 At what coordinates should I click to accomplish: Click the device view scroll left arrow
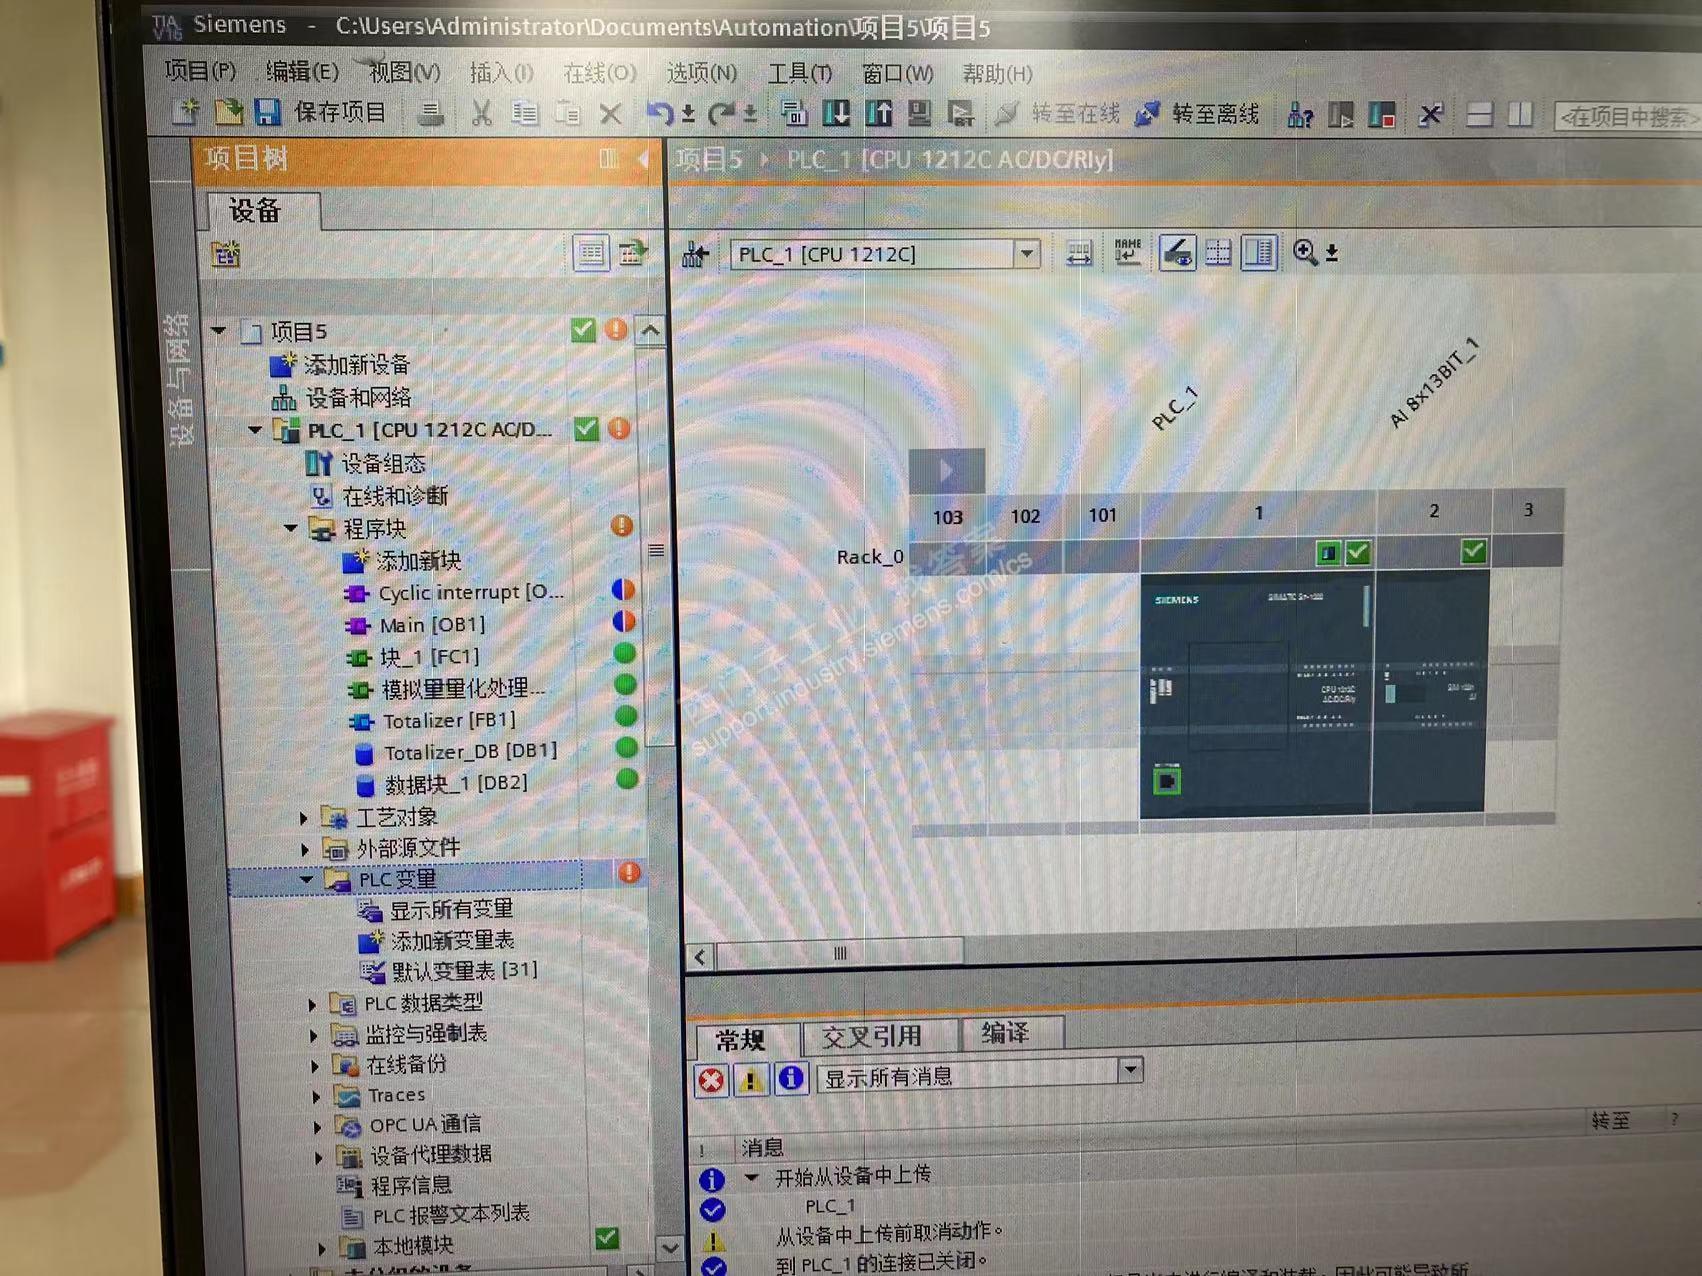[x=700, y=957]
